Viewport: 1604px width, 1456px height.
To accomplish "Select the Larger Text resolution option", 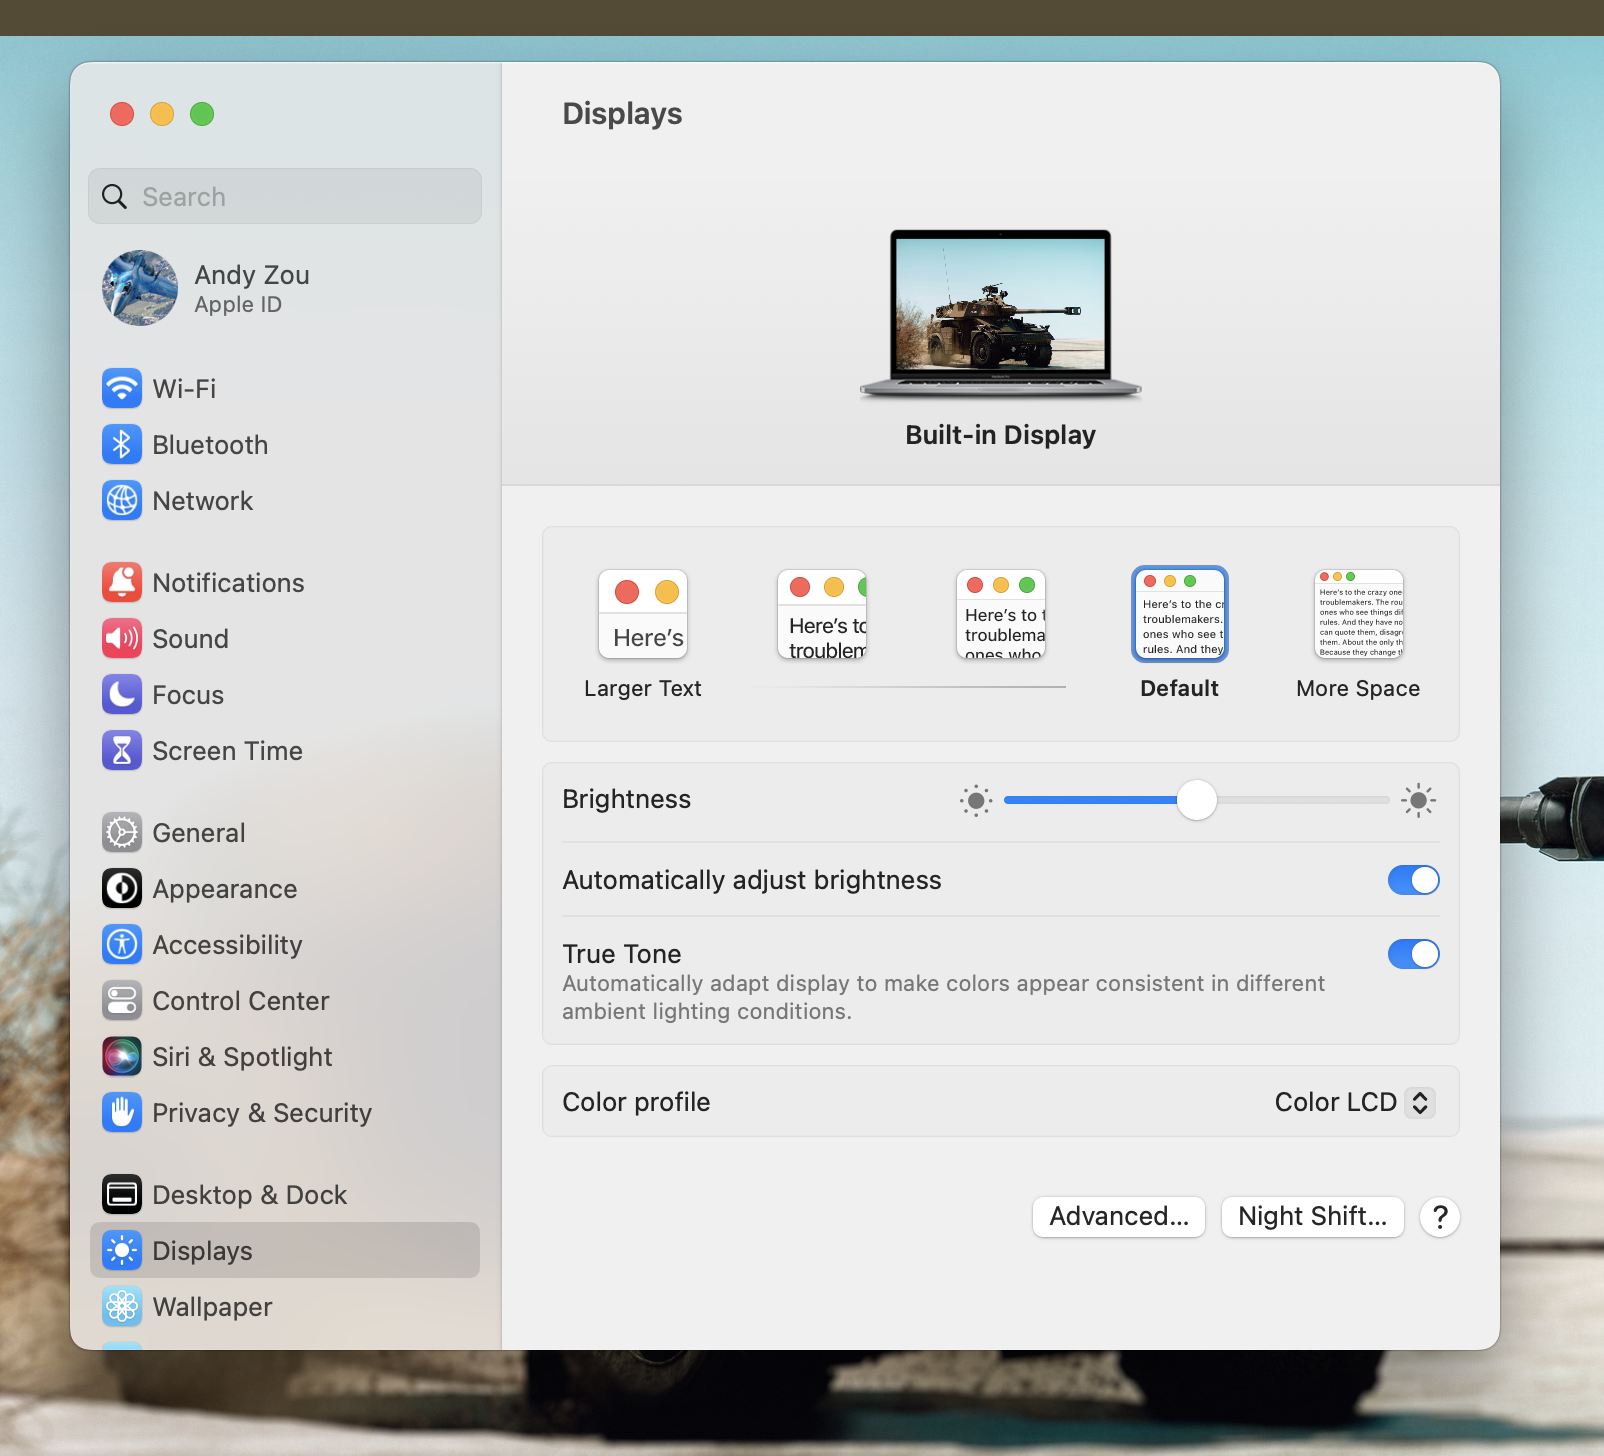I will (x=643, y=634).
